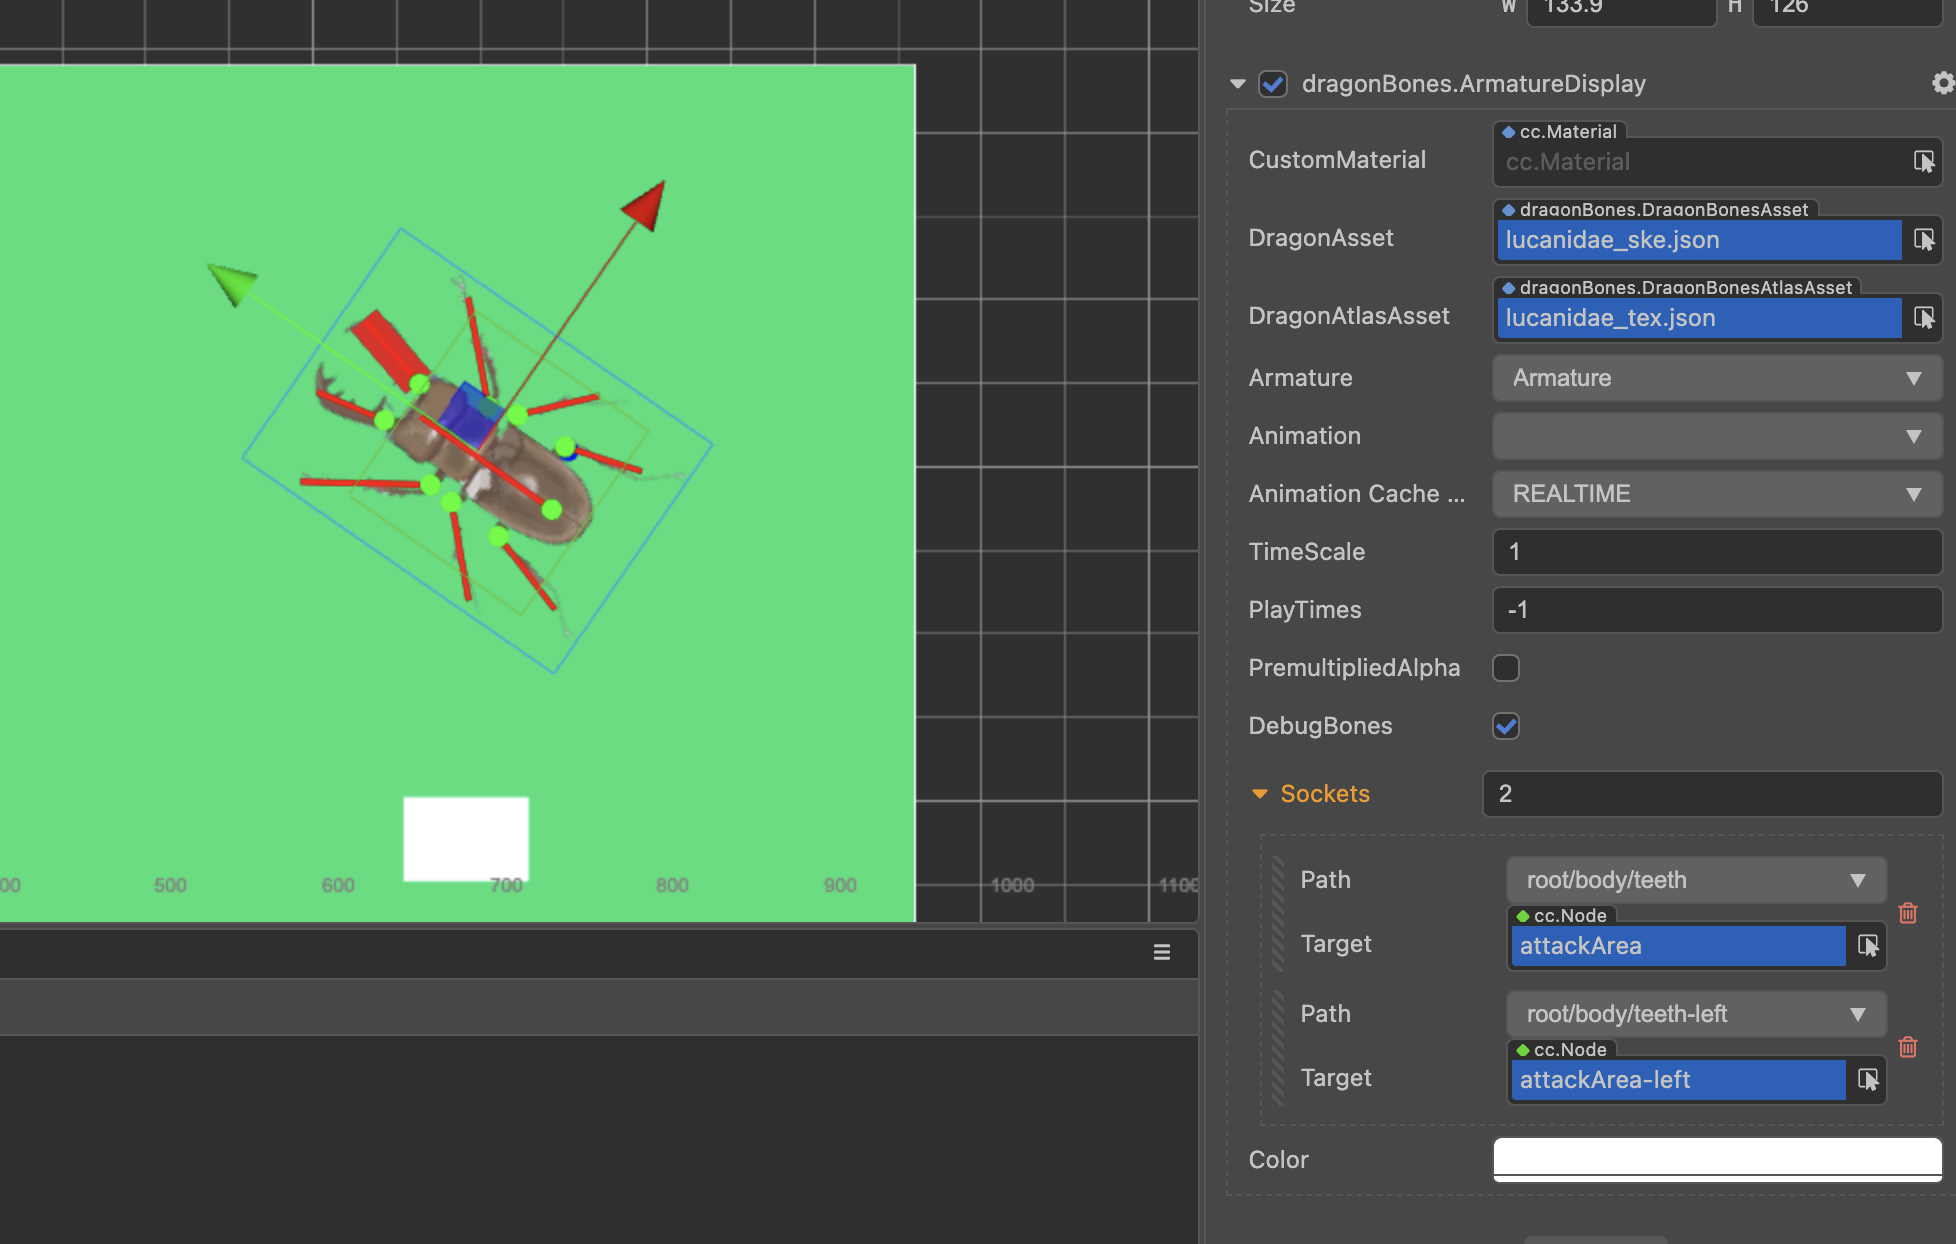Select the lucanidae_ske.json asset field
Screen dimensions: 1956x1244
(x=1697, y=240)
